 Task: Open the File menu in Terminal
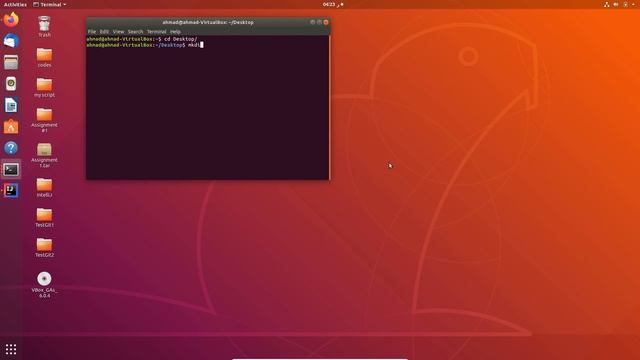[x=92, y=31]
